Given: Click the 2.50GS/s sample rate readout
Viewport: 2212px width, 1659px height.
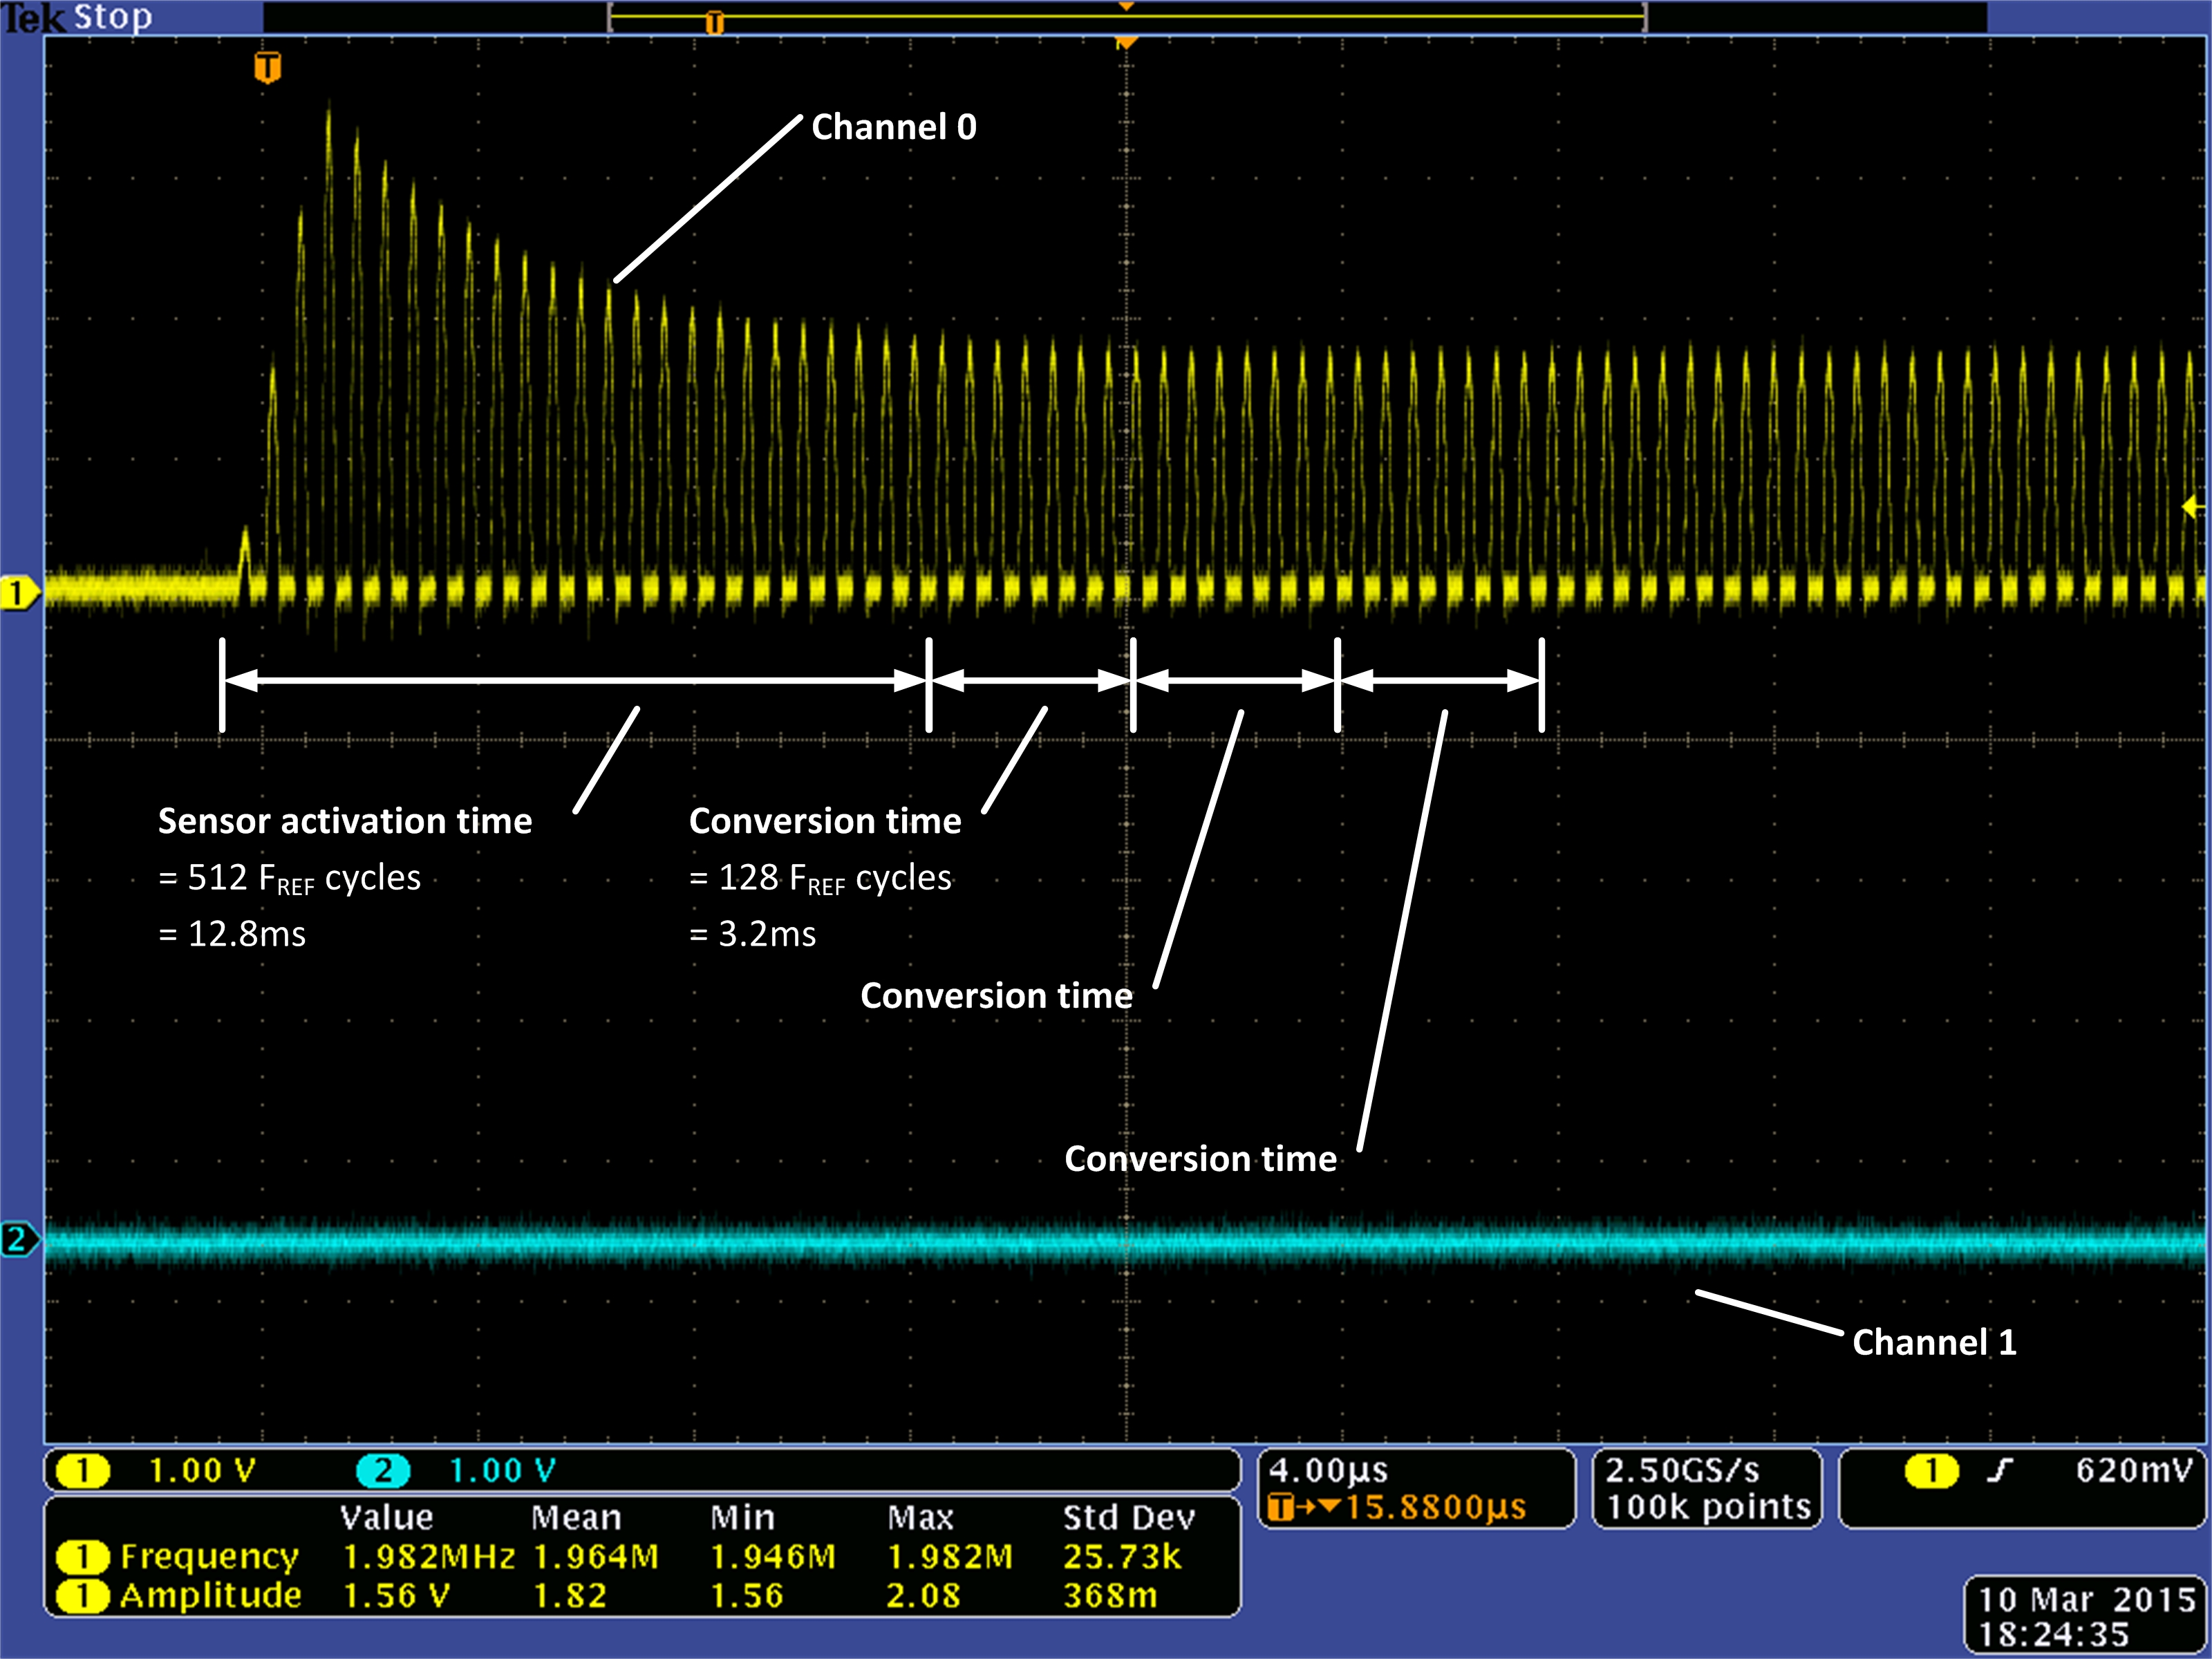Looking at the screenshot, I should pos(1682,1470).
